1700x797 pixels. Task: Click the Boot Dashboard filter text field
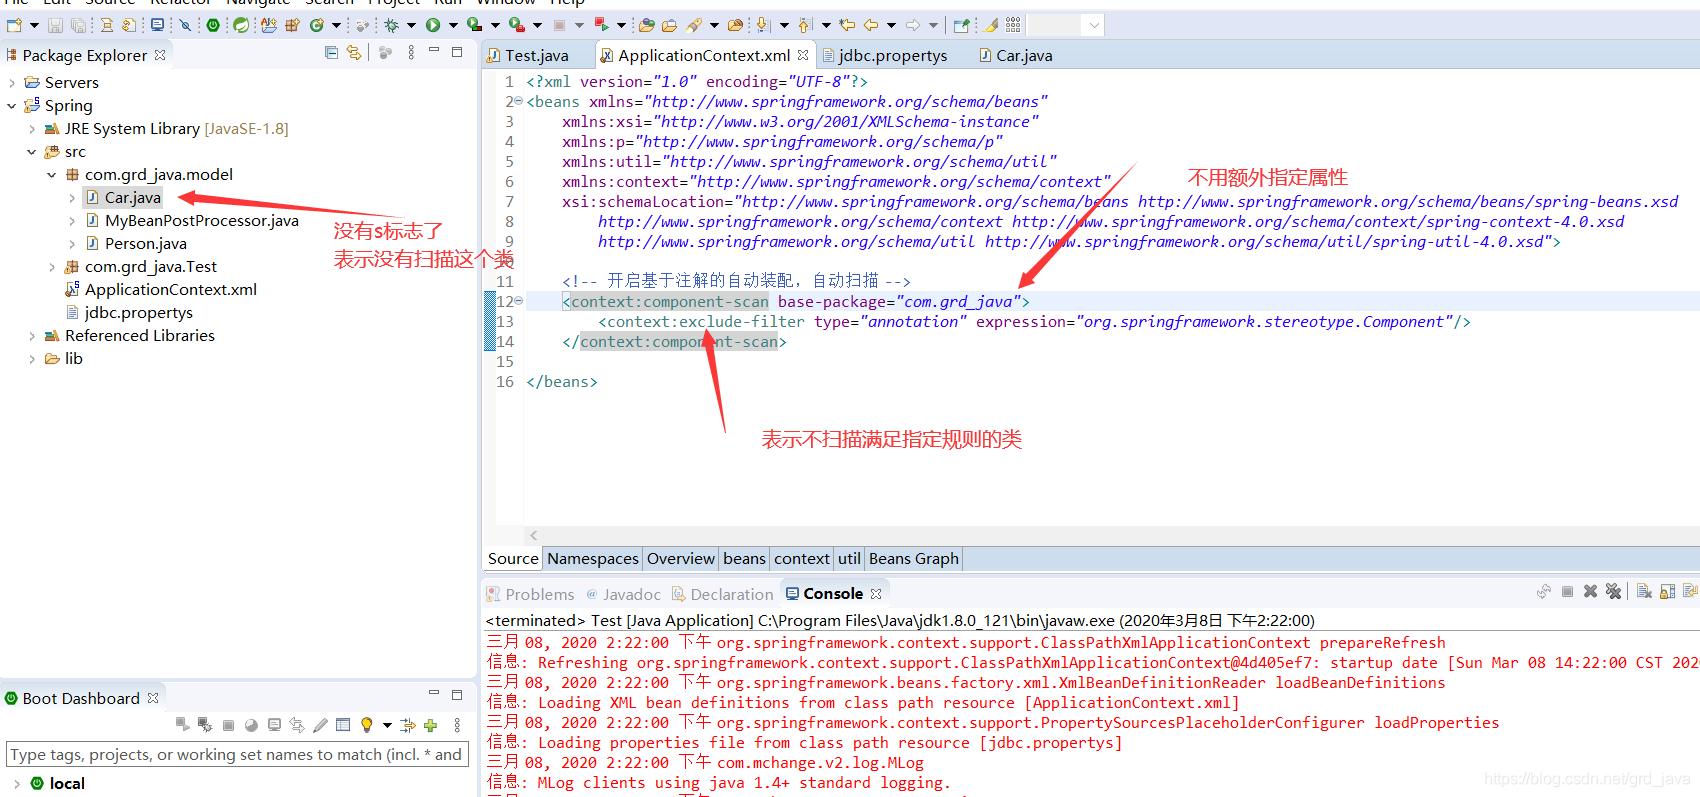pyautogui.click(x=237, y=755)
